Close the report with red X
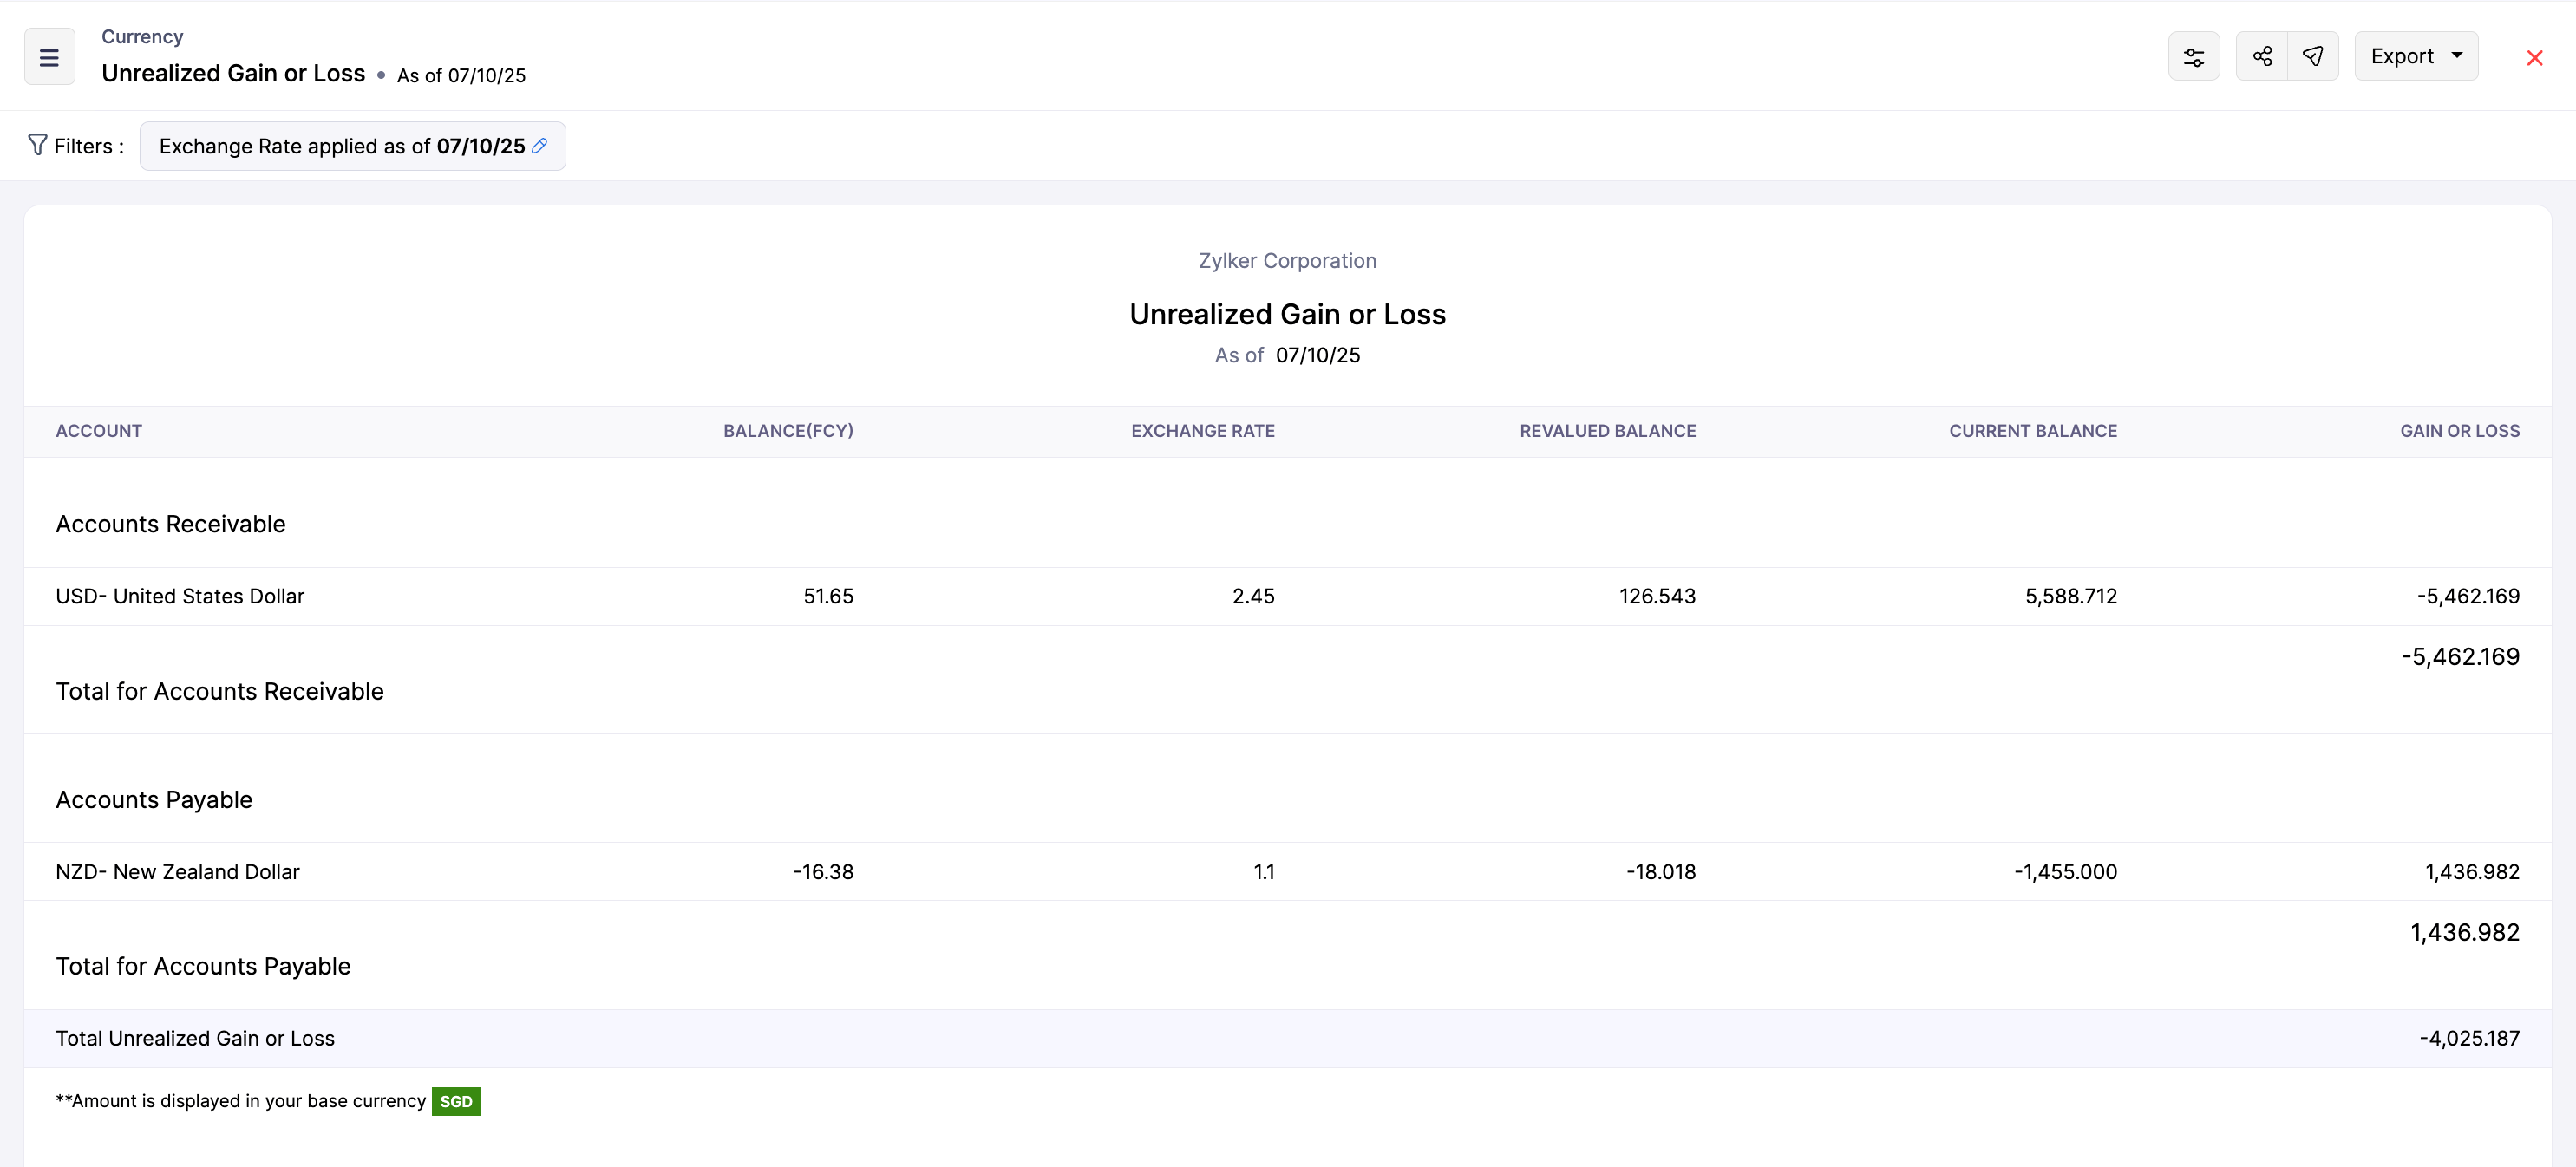This screenshot has height=1167, width=2576. [2534, 58]
